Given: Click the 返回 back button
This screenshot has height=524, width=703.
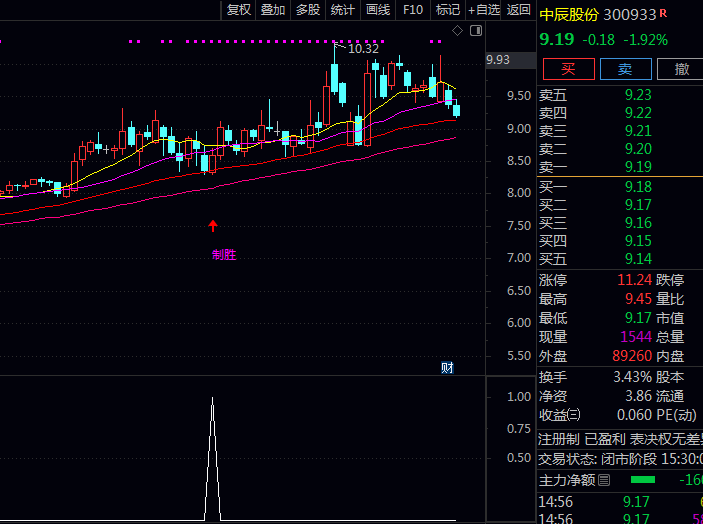Looking at the screenshot, I should [x=519, y=10].
